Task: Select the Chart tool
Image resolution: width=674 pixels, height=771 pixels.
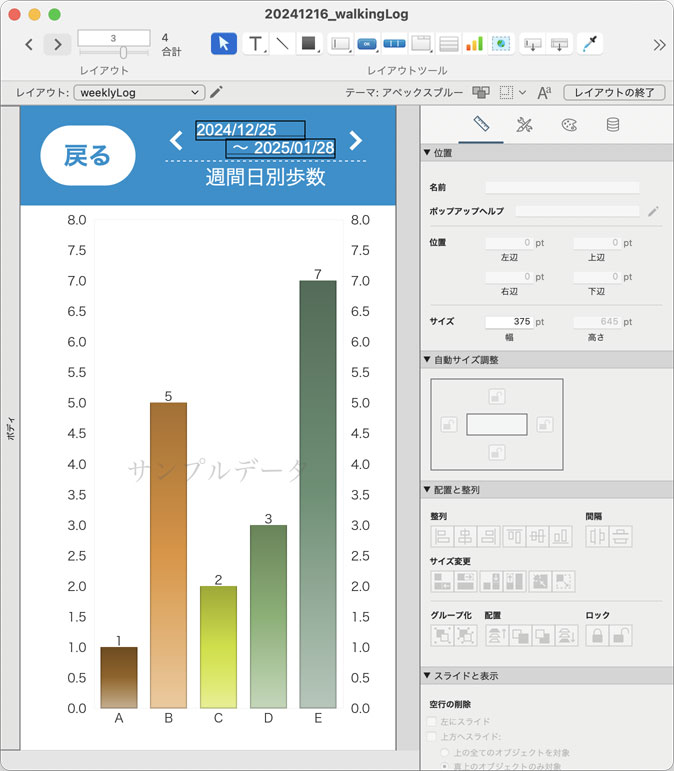Action: coord(474,44)
